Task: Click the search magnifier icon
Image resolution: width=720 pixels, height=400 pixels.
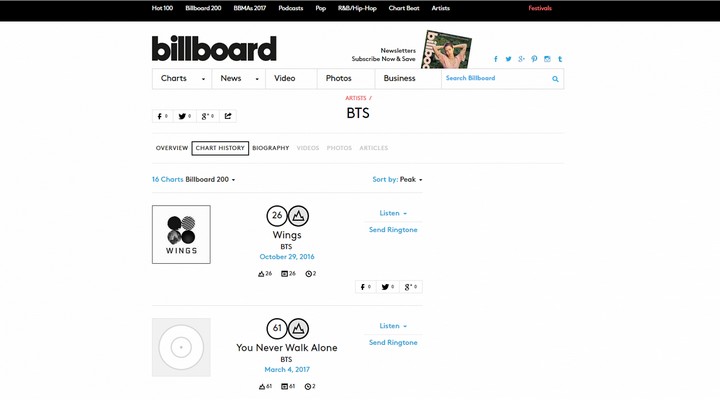Action: tap(555, 78)
